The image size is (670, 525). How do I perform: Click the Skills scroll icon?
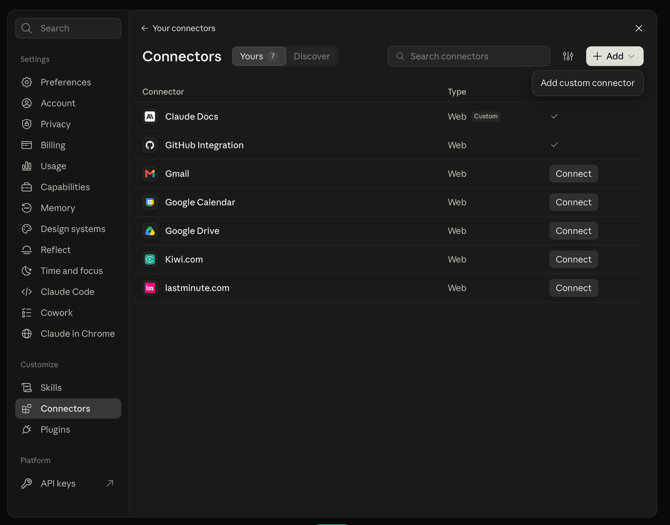[26, 387]
